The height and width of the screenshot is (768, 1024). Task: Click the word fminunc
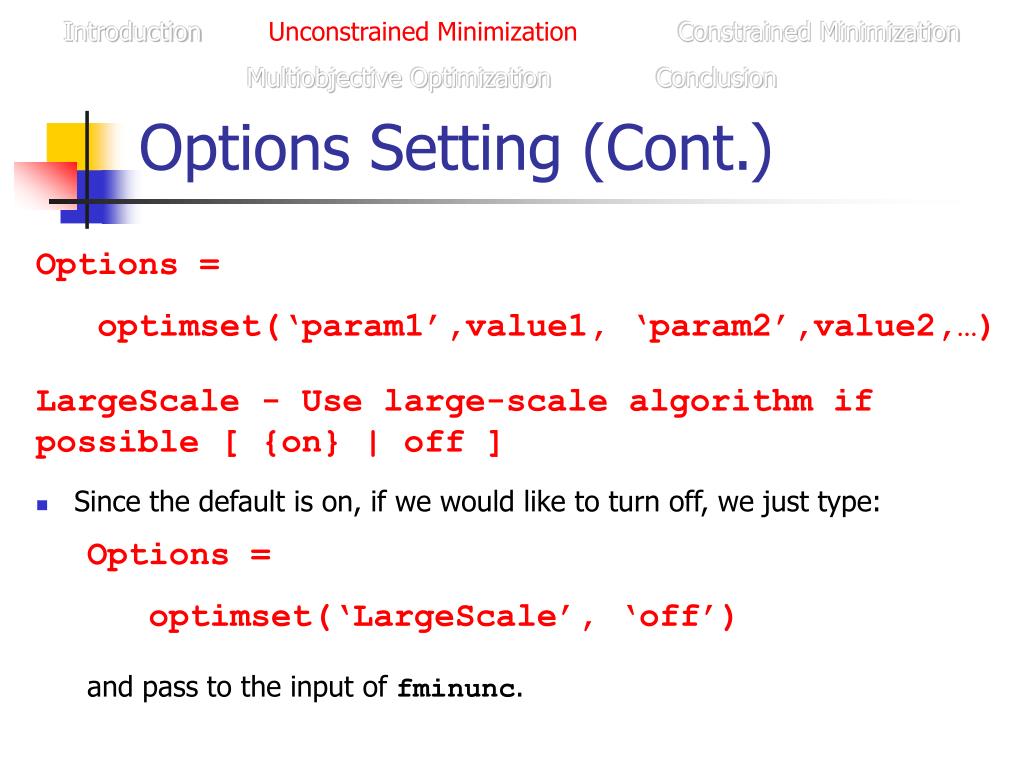(458, 689)
